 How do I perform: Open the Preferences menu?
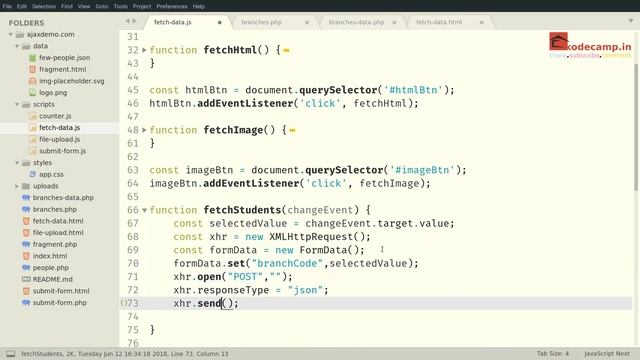click(x=172, y=6)
